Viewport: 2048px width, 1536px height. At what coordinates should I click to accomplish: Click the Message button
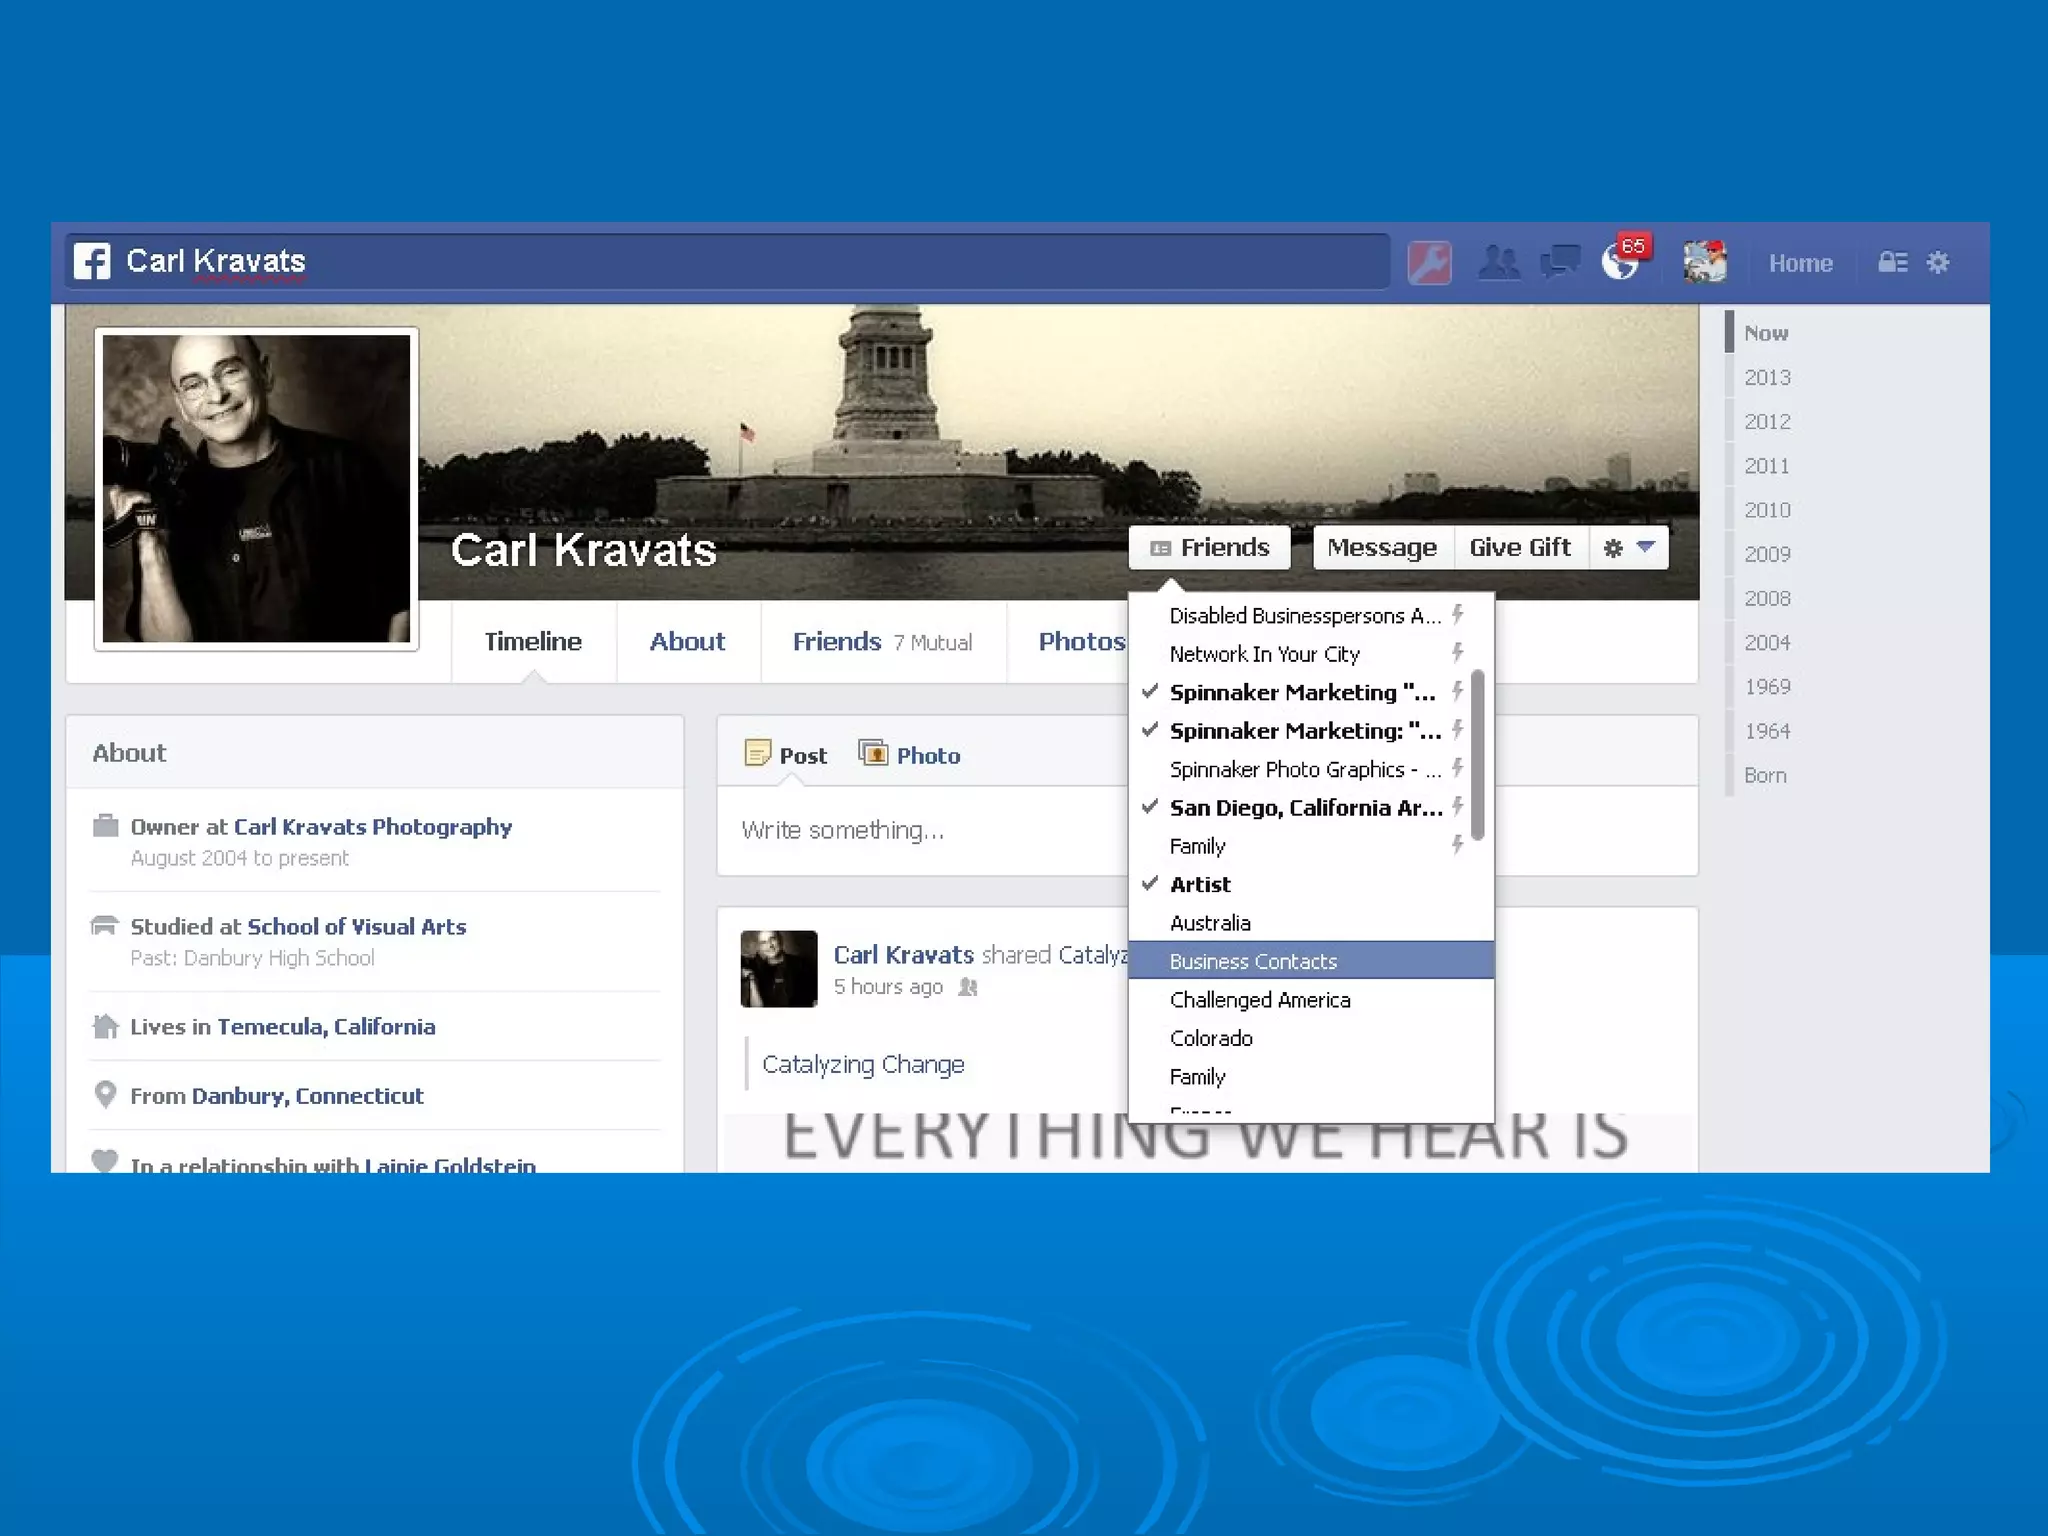tap(1381, 548)
